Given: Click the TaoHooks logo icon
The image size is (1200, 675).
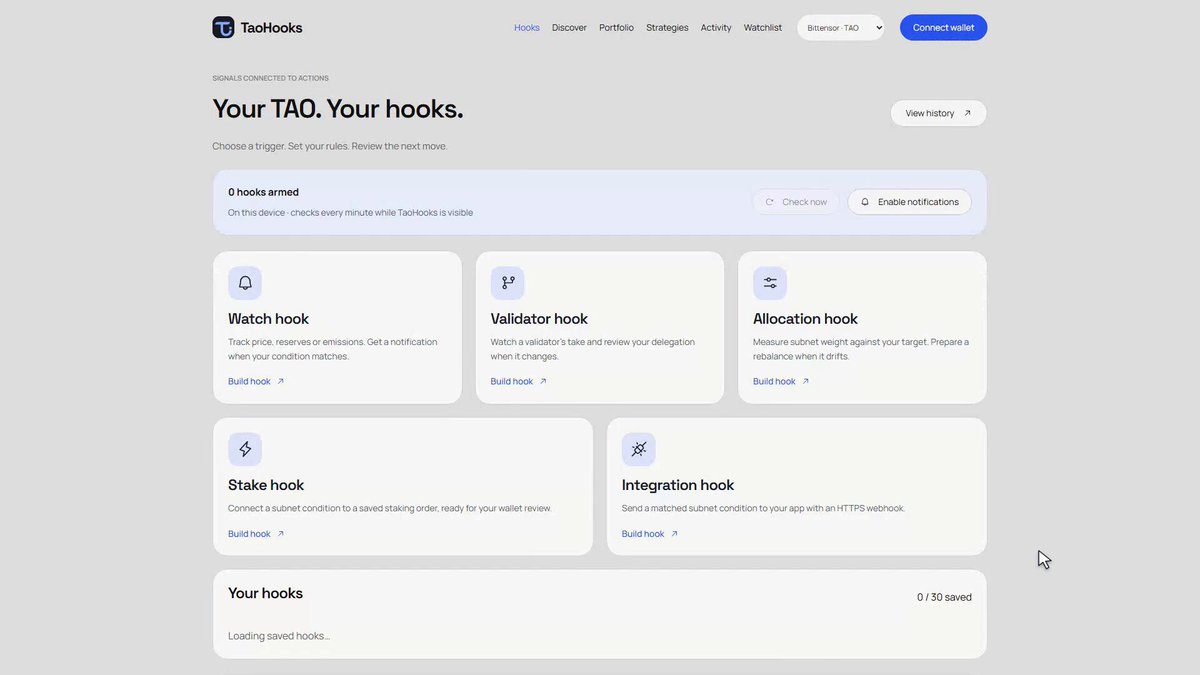Looking at the screenshot, I should (x=223, y=27).
